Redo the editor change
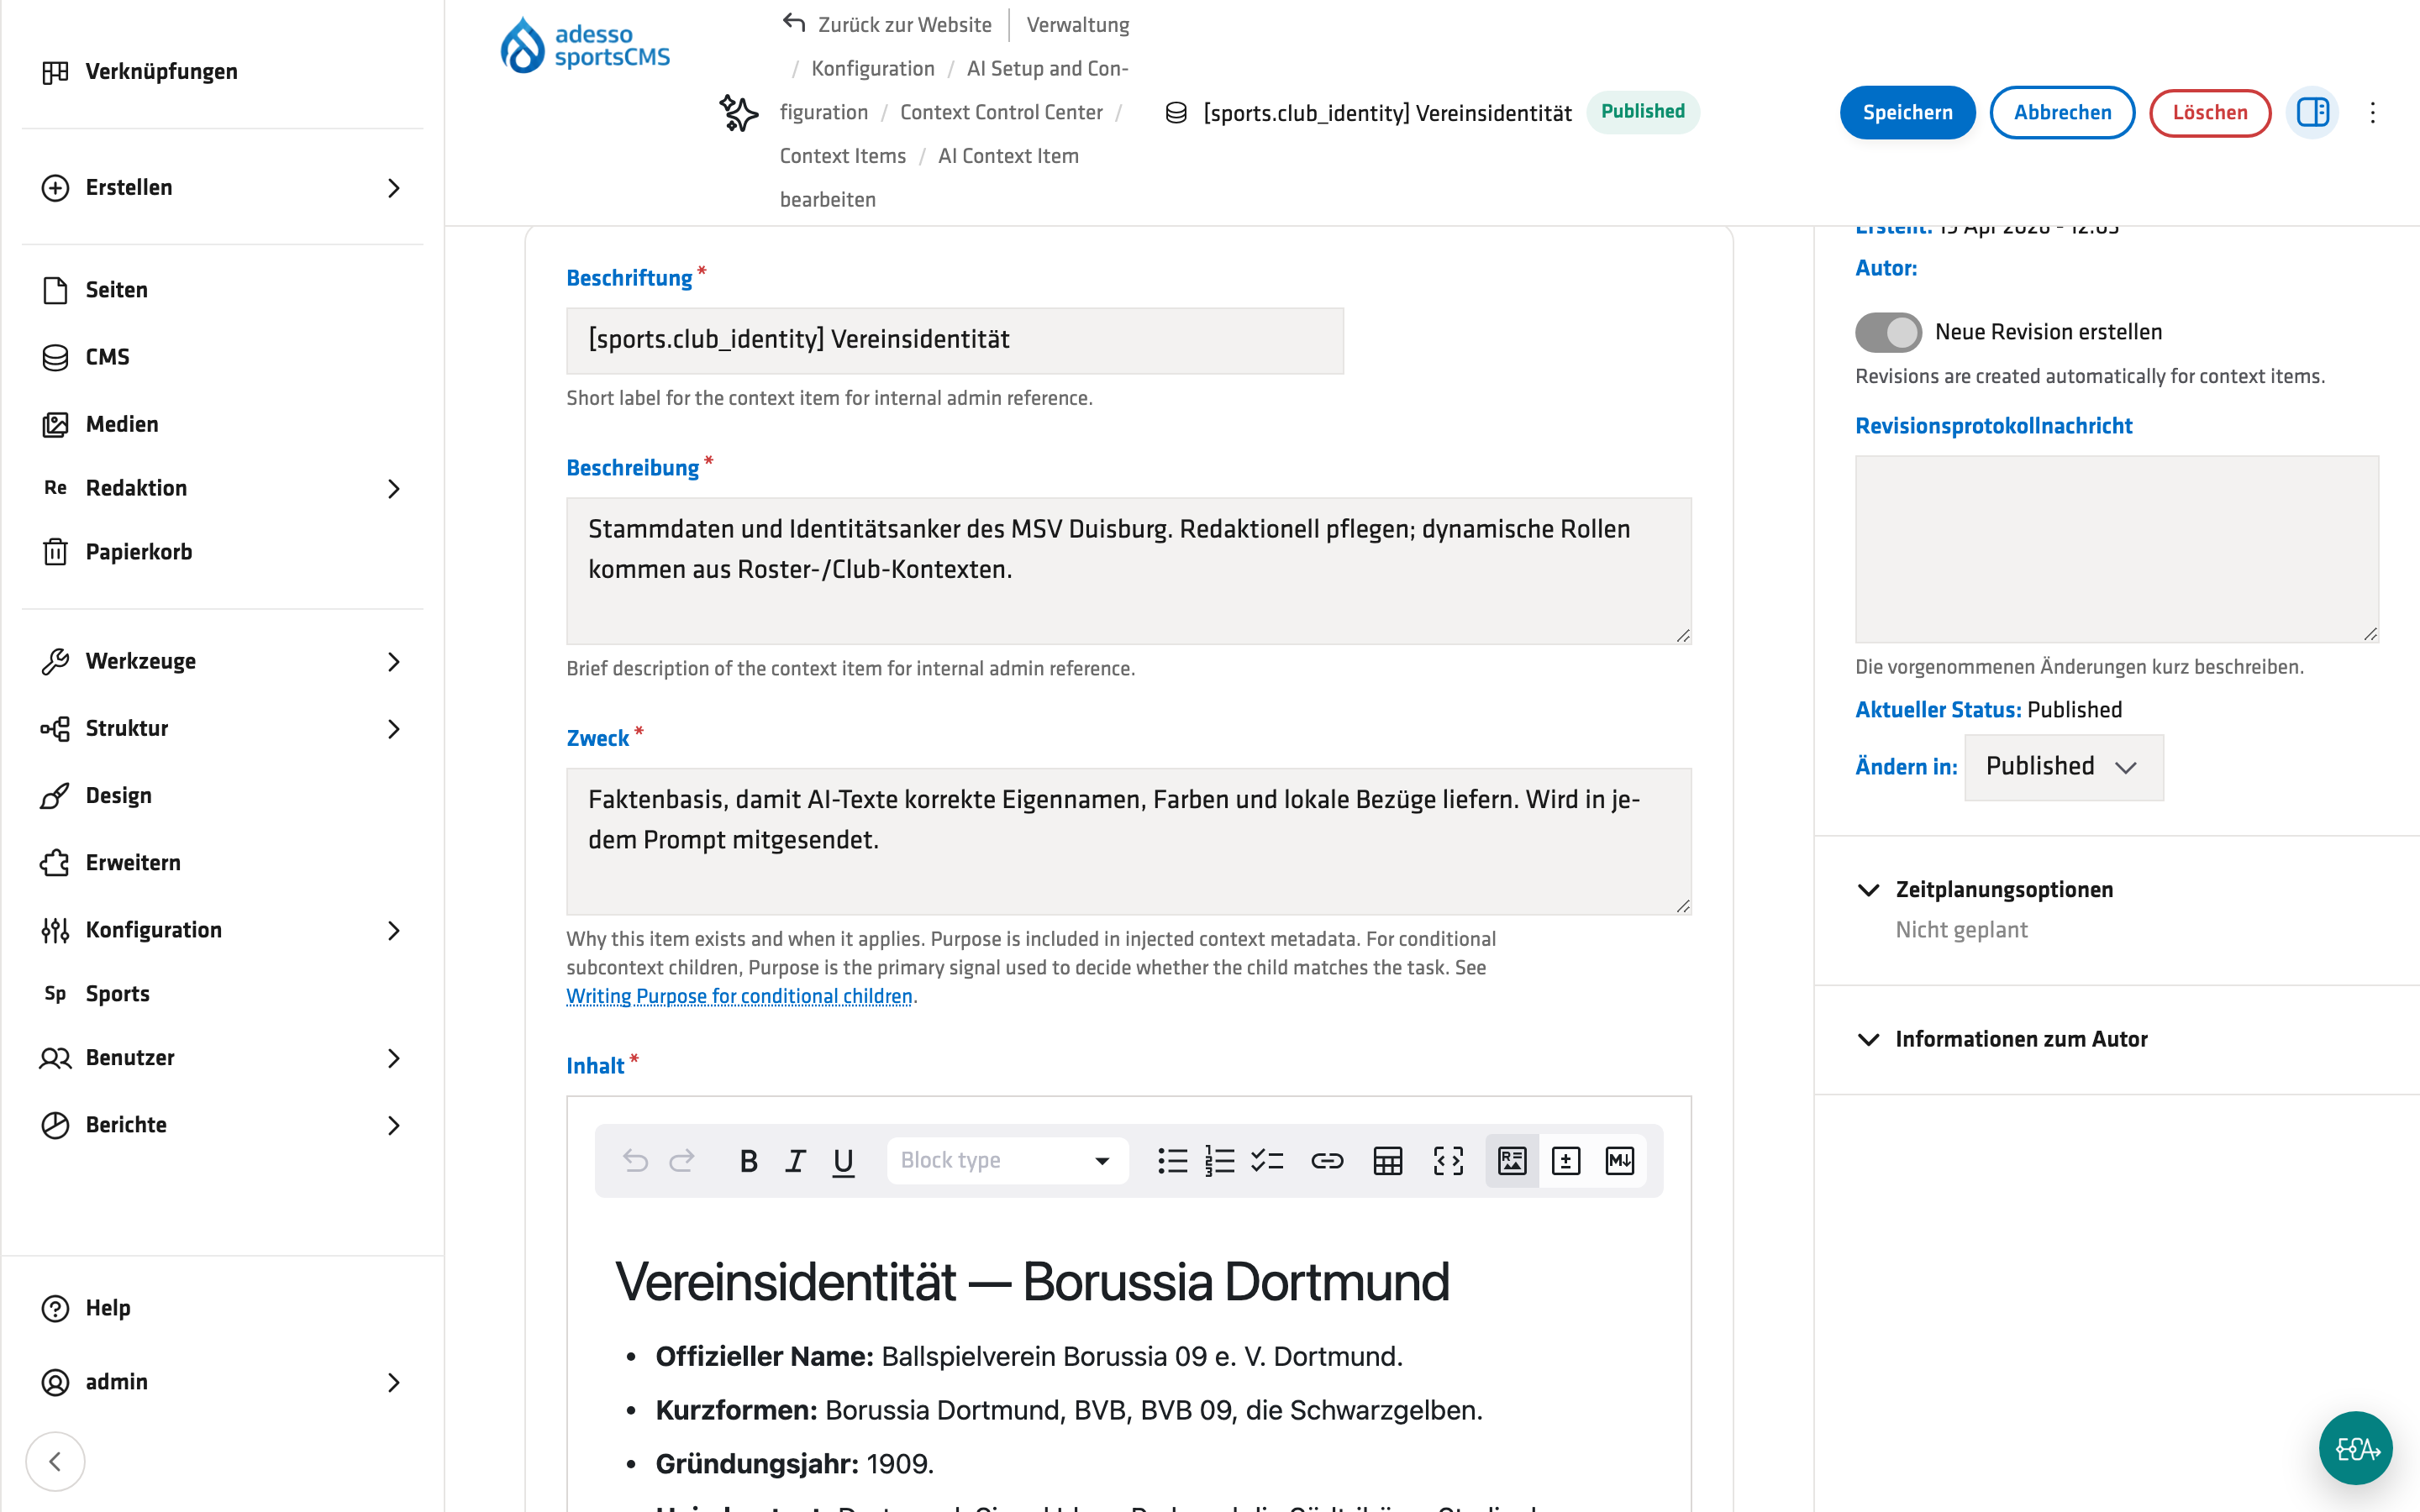The width and height of the screenshot is (2420, 1512). click(x=682, y=1161)
